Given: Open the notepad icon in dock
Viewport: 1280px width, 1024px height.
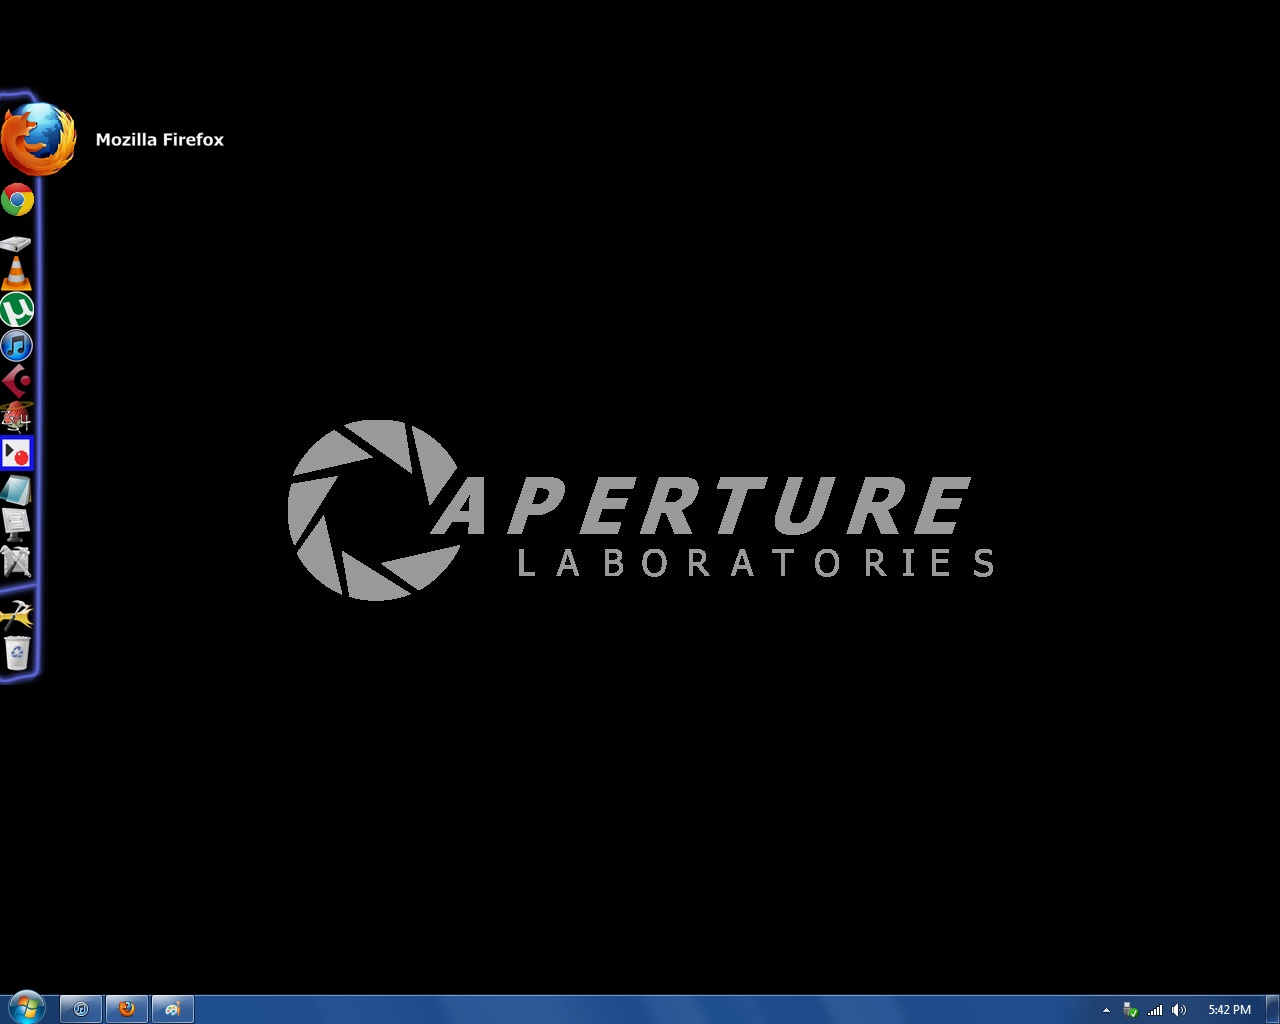Looking at the screenshot, I should [x=16, y=489].
